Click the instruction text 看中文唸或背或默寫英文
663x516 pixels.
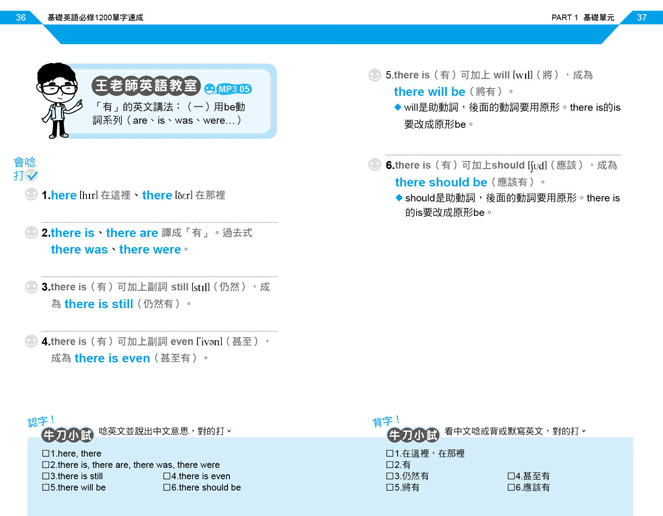(x=493, y=431)
